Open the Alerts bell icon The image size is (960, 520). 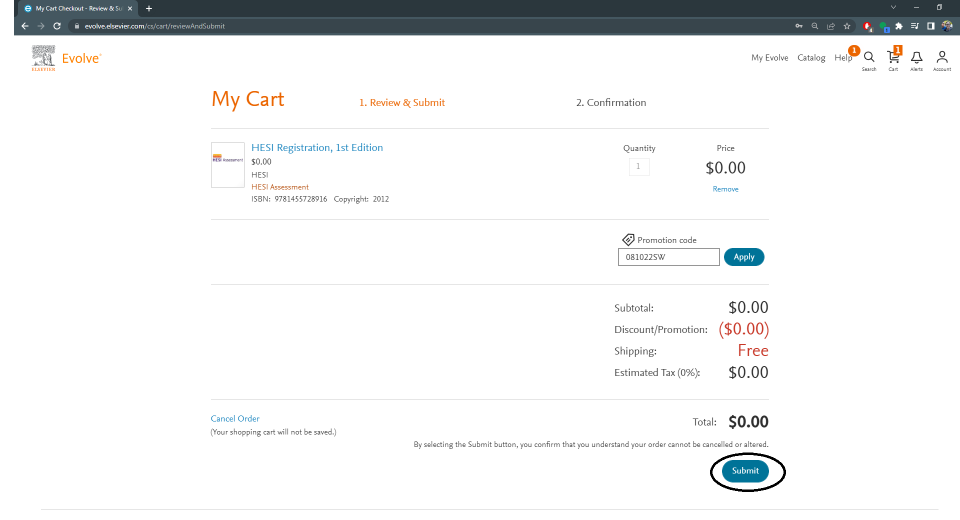coord(917,58)
